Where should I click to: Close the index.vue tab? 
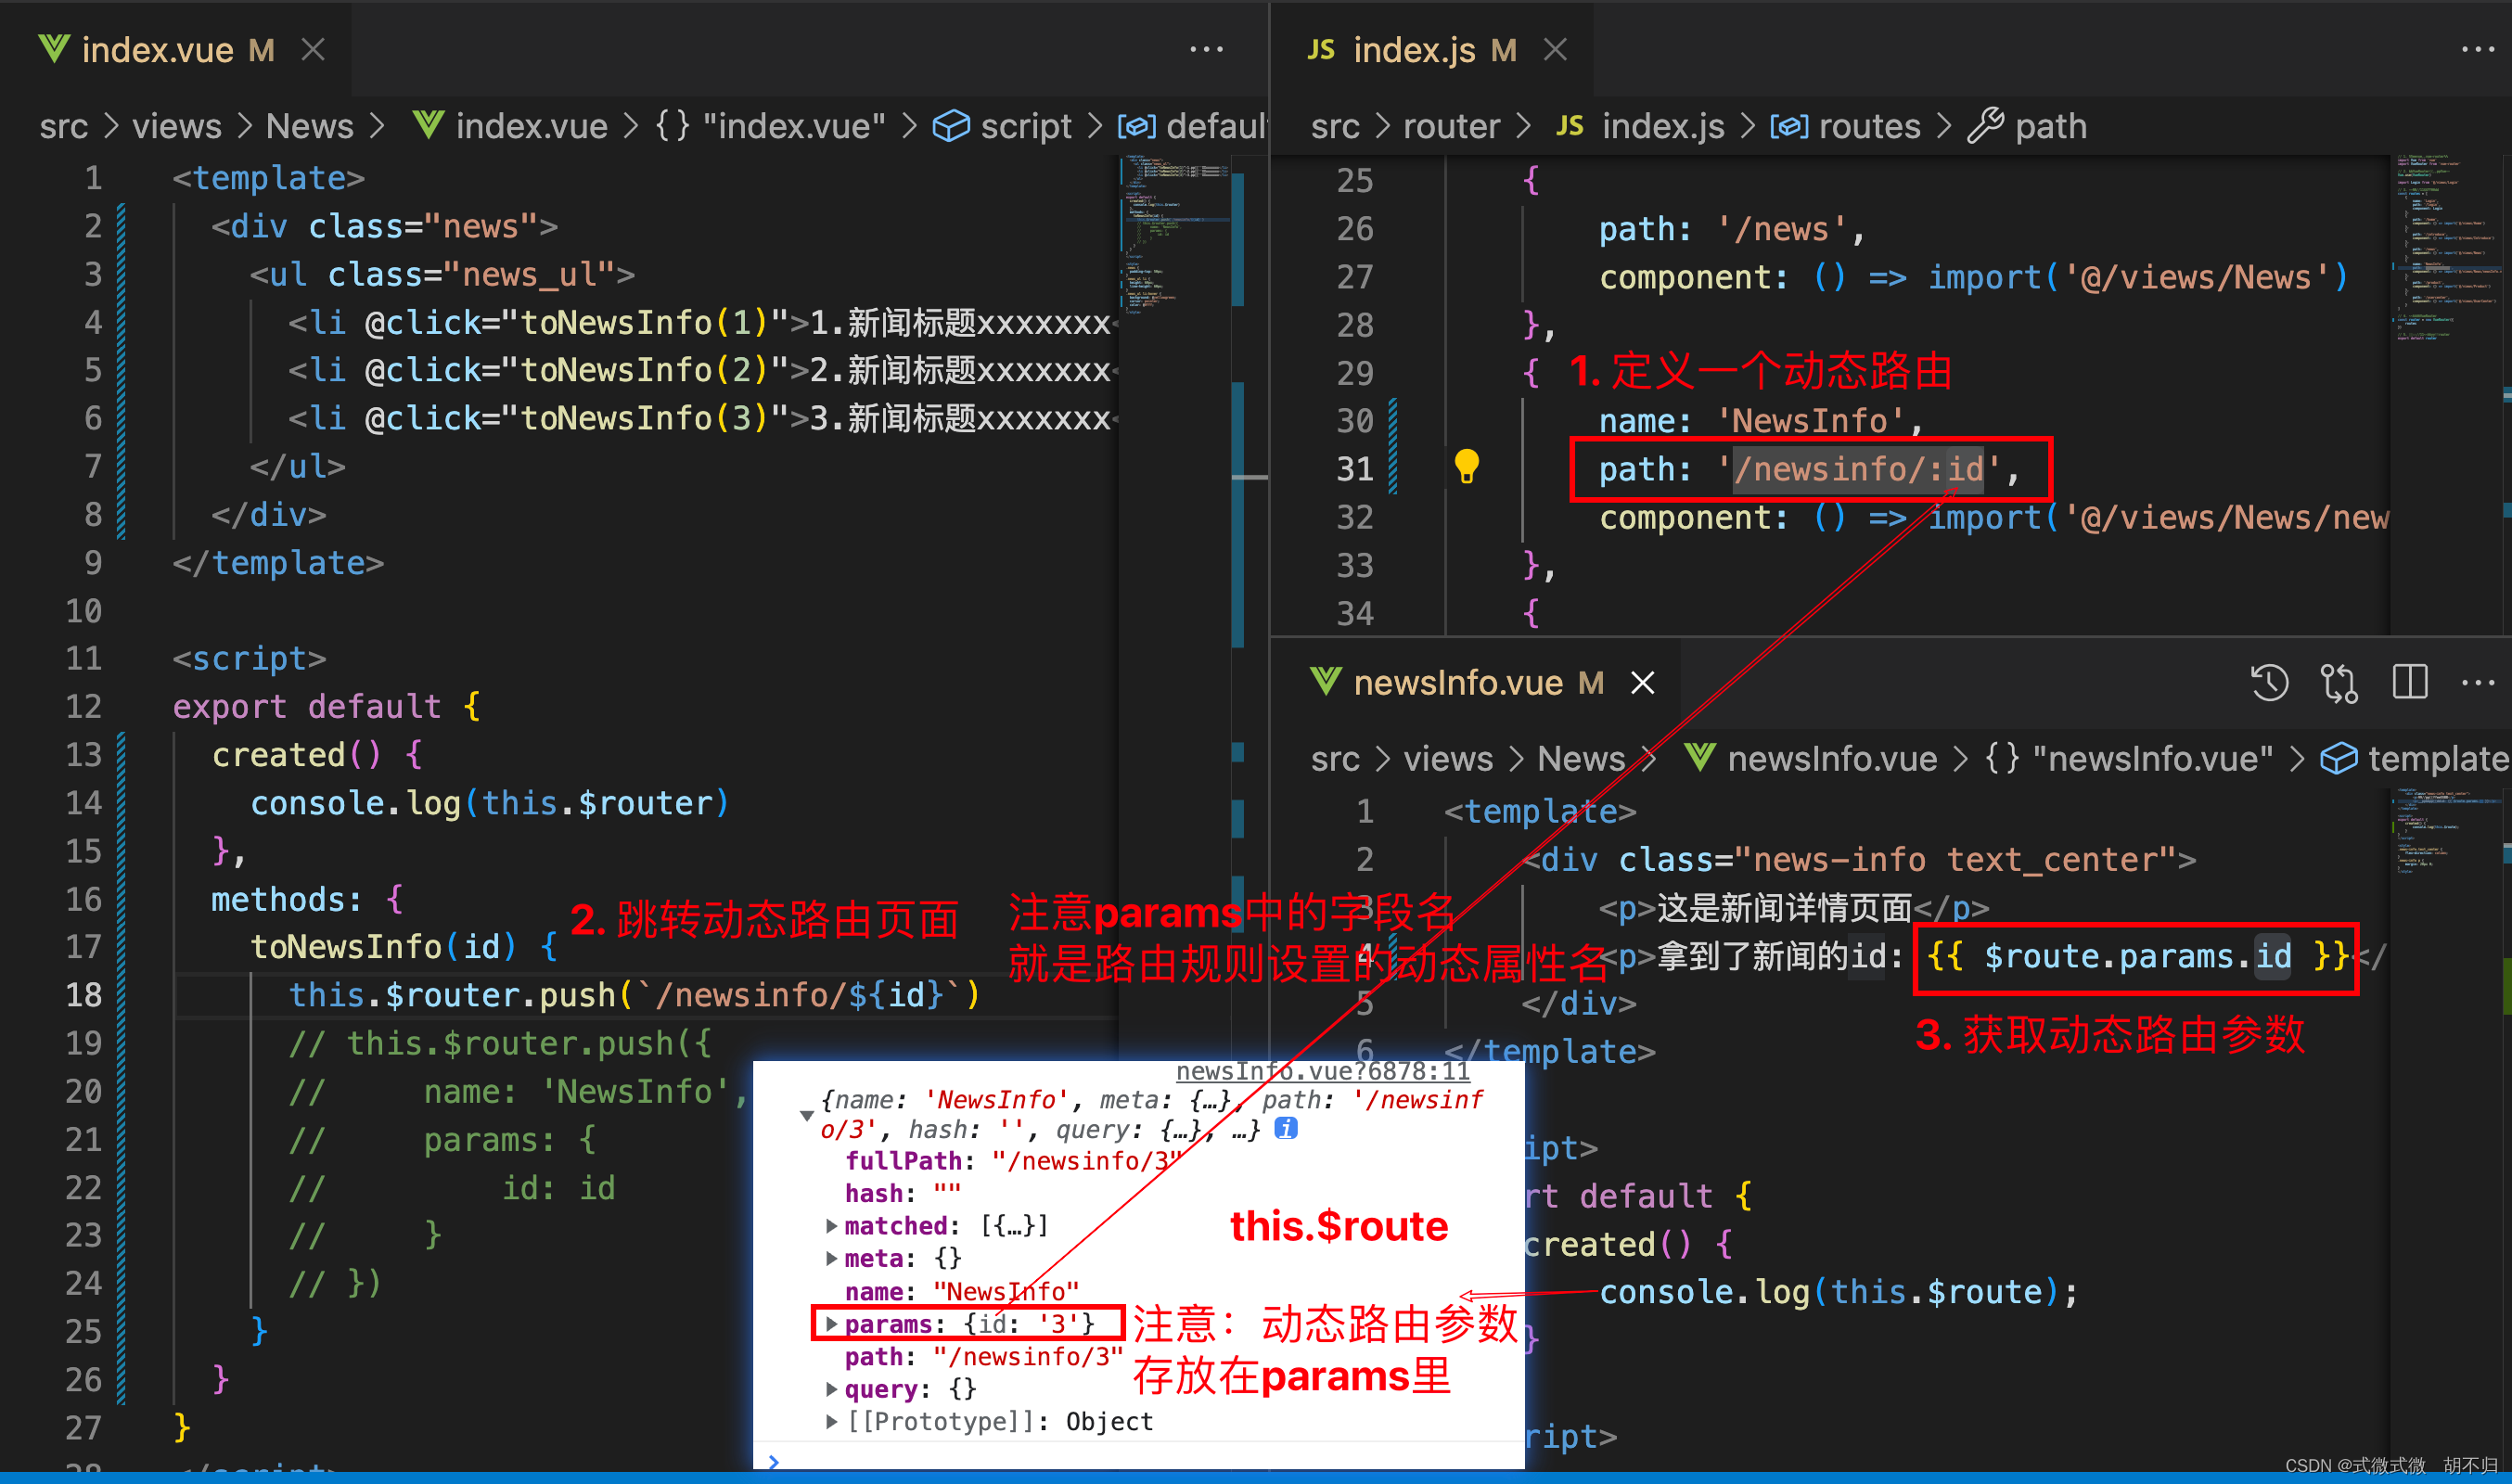point(313,49)
